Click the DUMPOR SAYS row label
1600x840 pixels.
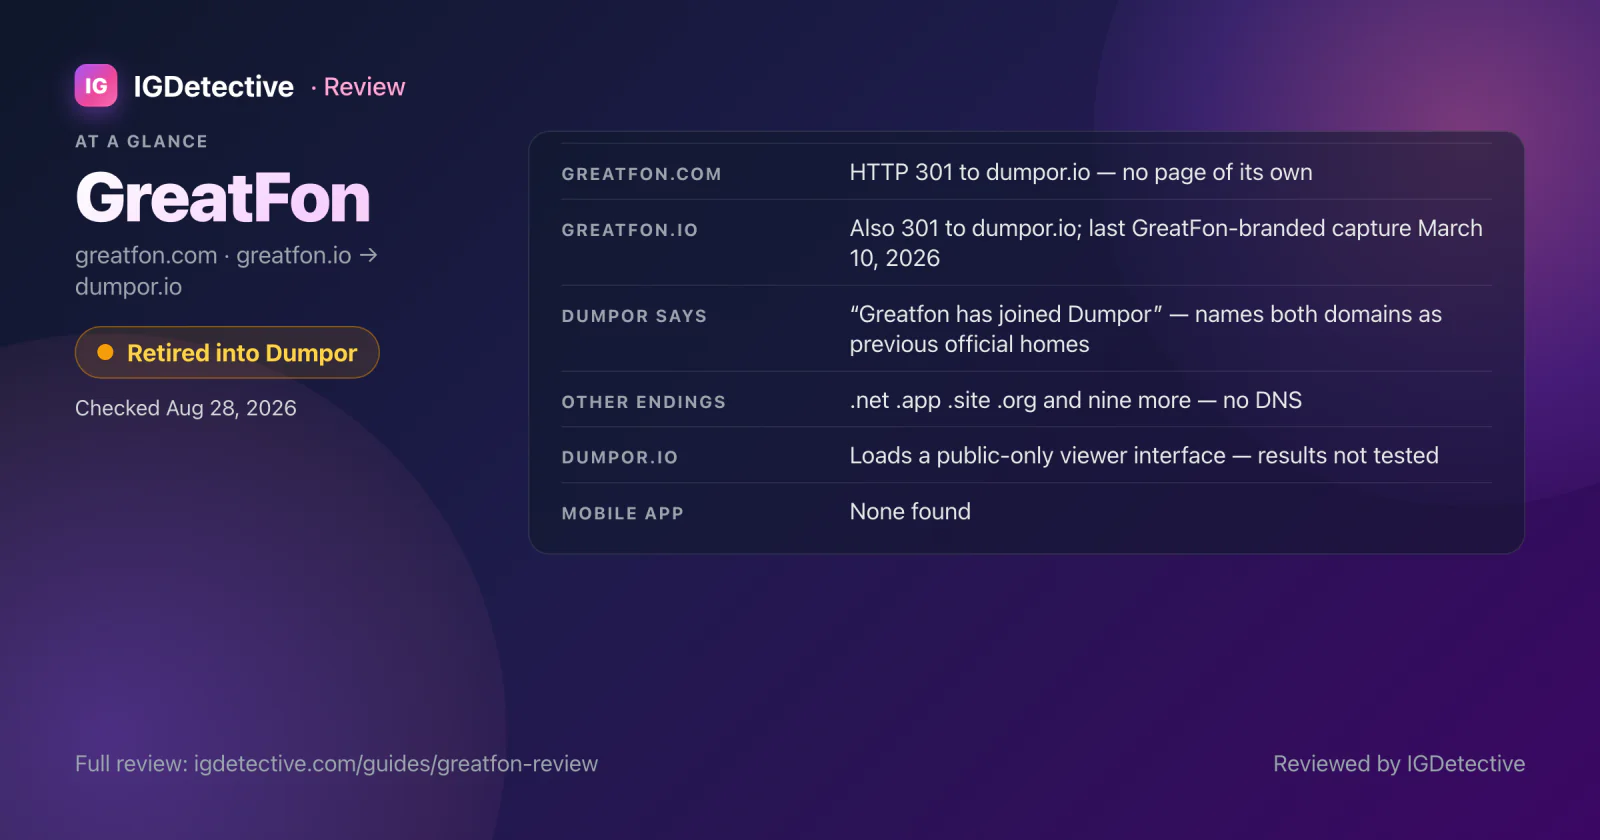tap(634, 316)
